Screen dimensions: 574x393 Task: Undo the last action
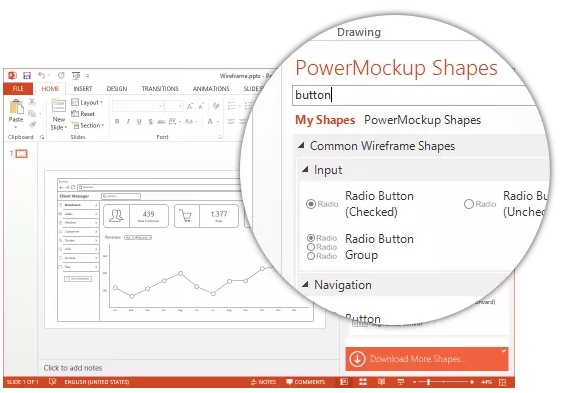click(41, 75)
